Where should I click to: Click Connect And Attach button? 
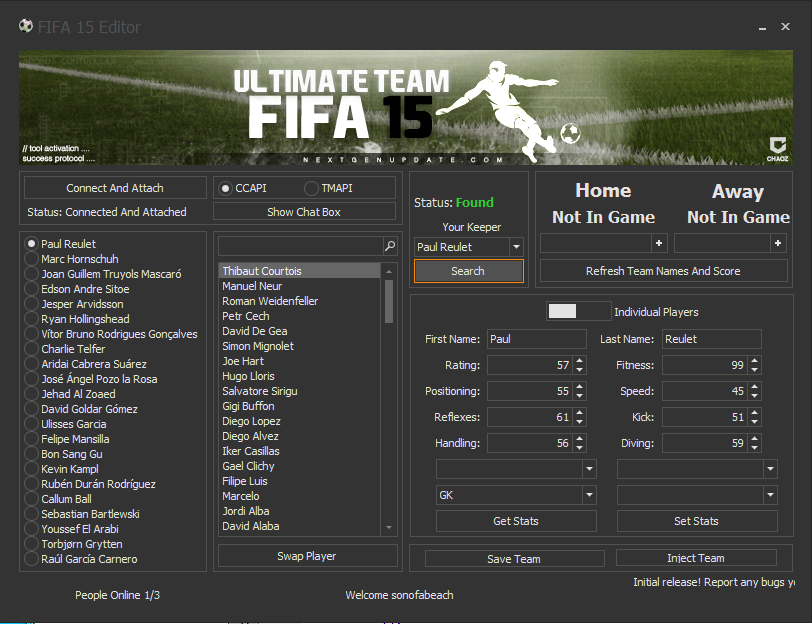coord(115,188)
